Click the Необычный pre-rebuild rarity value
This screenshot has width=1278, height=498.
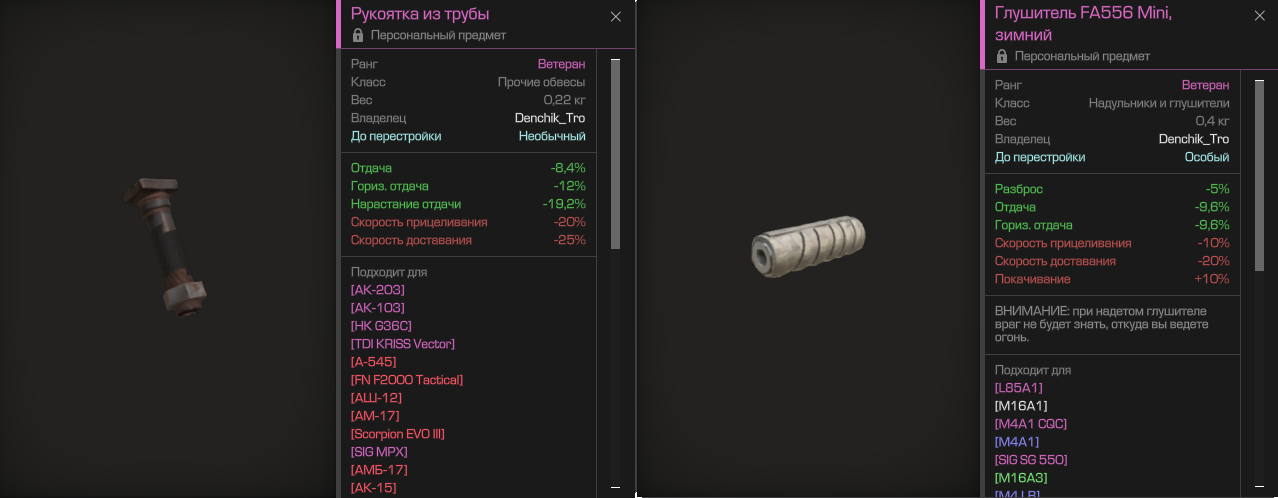click(x=552, y=136)
